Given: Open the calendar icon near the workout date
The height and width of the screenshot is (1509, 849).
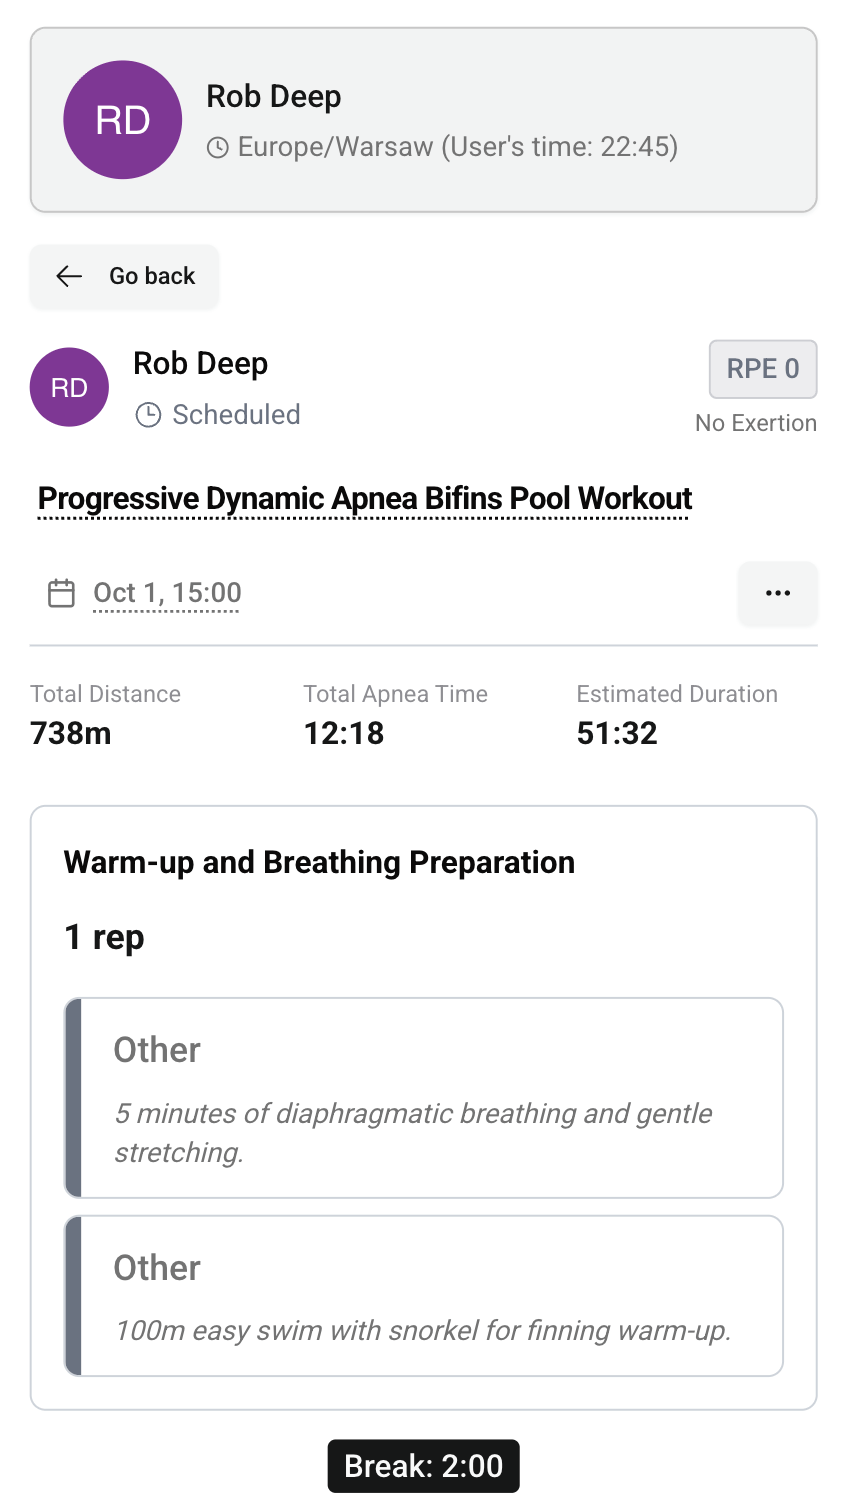Looking at the screenshot, I should 60,592.
